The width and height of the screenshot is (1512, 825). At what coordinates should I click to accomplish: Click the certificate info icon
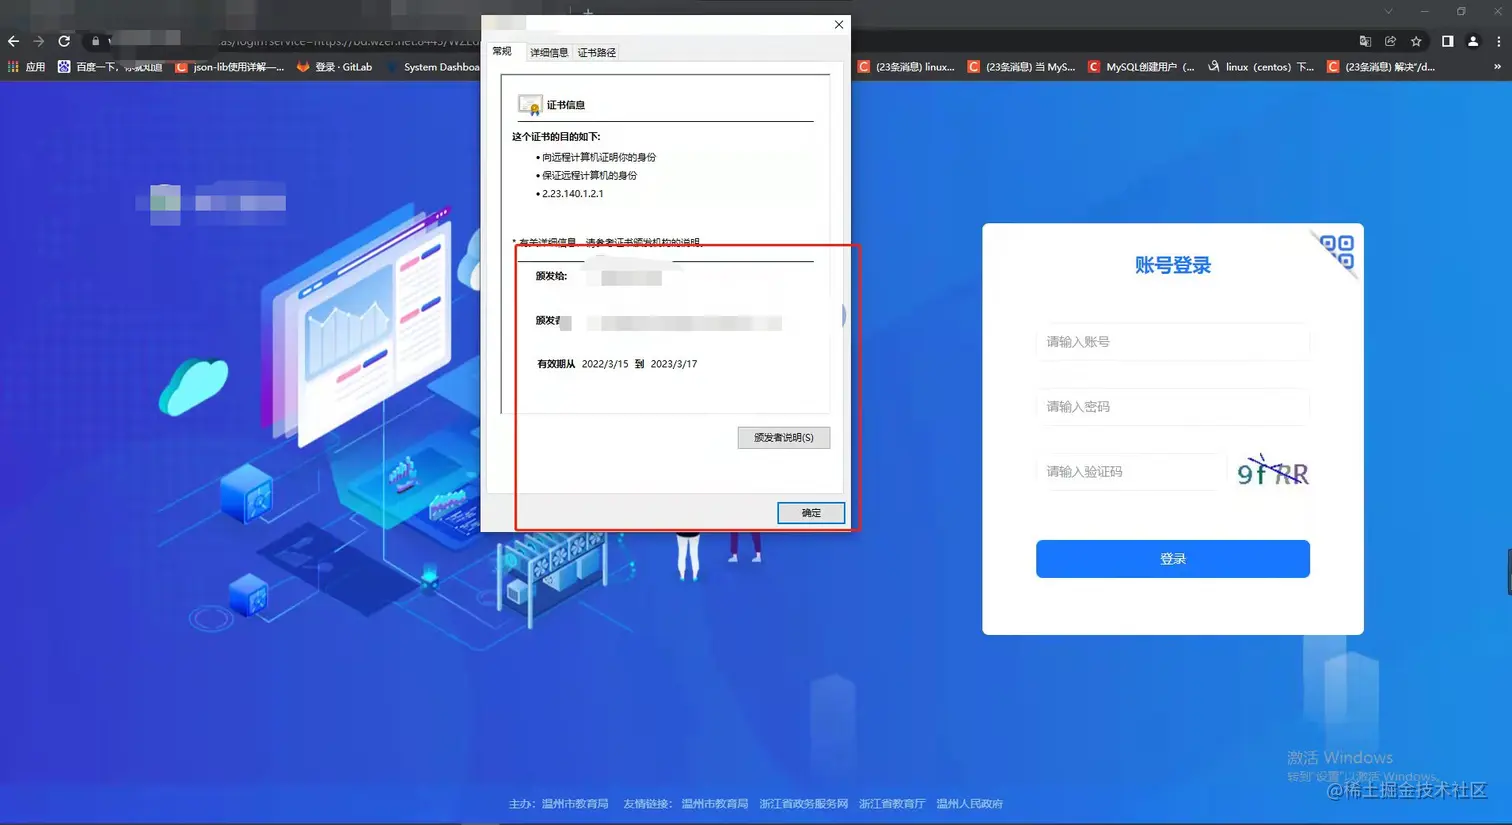tap(530, 105)
